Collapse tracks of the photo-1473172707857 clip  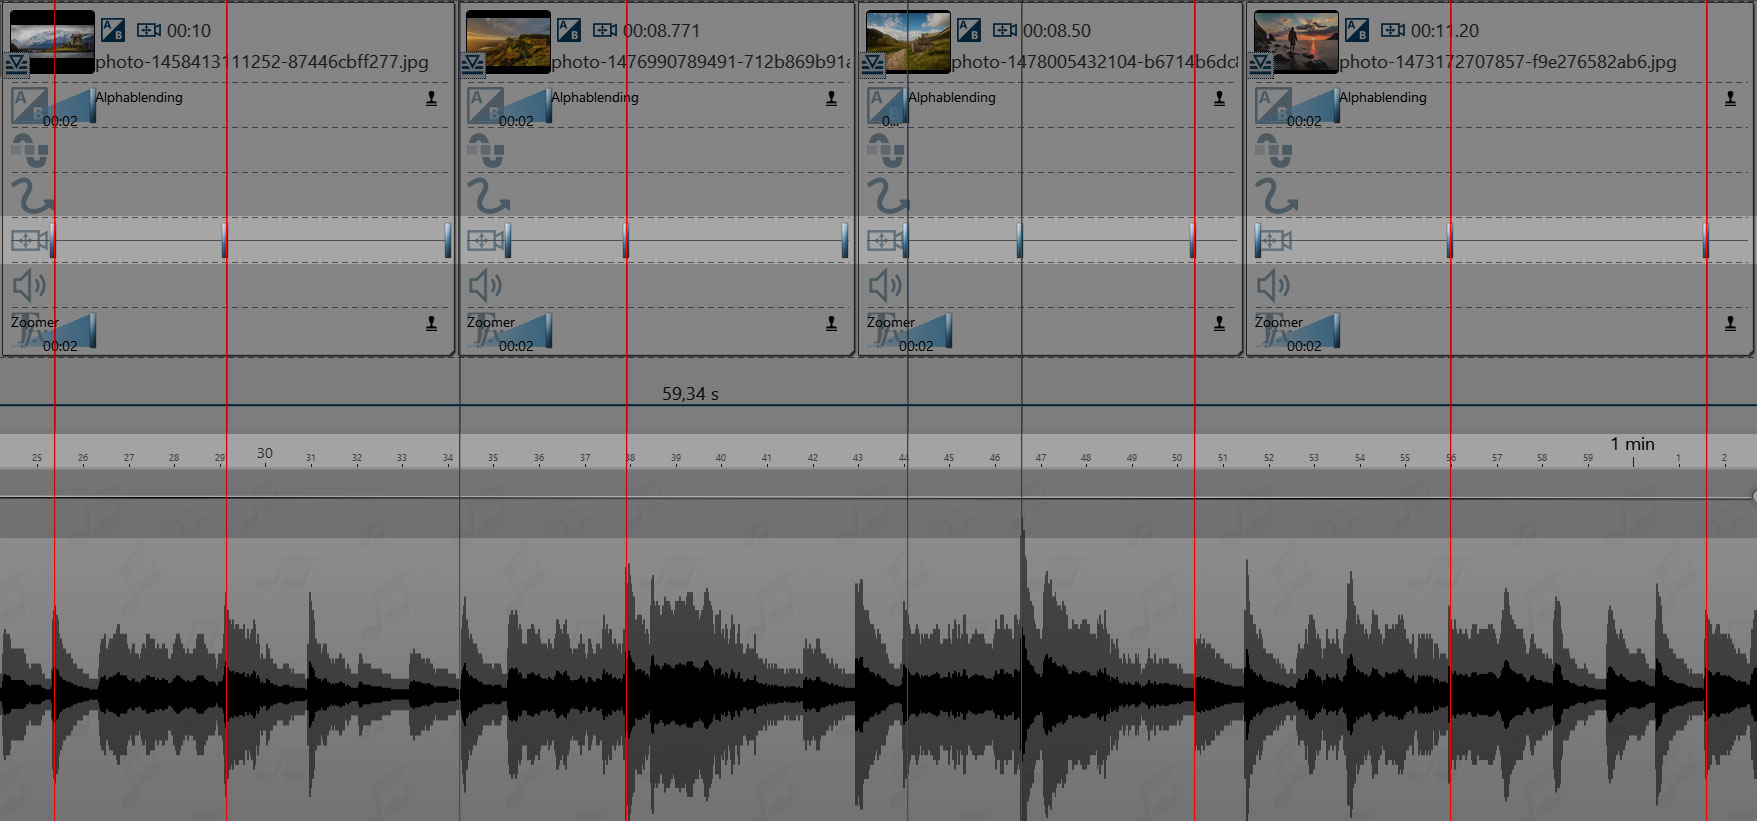tap(1261, 65)
